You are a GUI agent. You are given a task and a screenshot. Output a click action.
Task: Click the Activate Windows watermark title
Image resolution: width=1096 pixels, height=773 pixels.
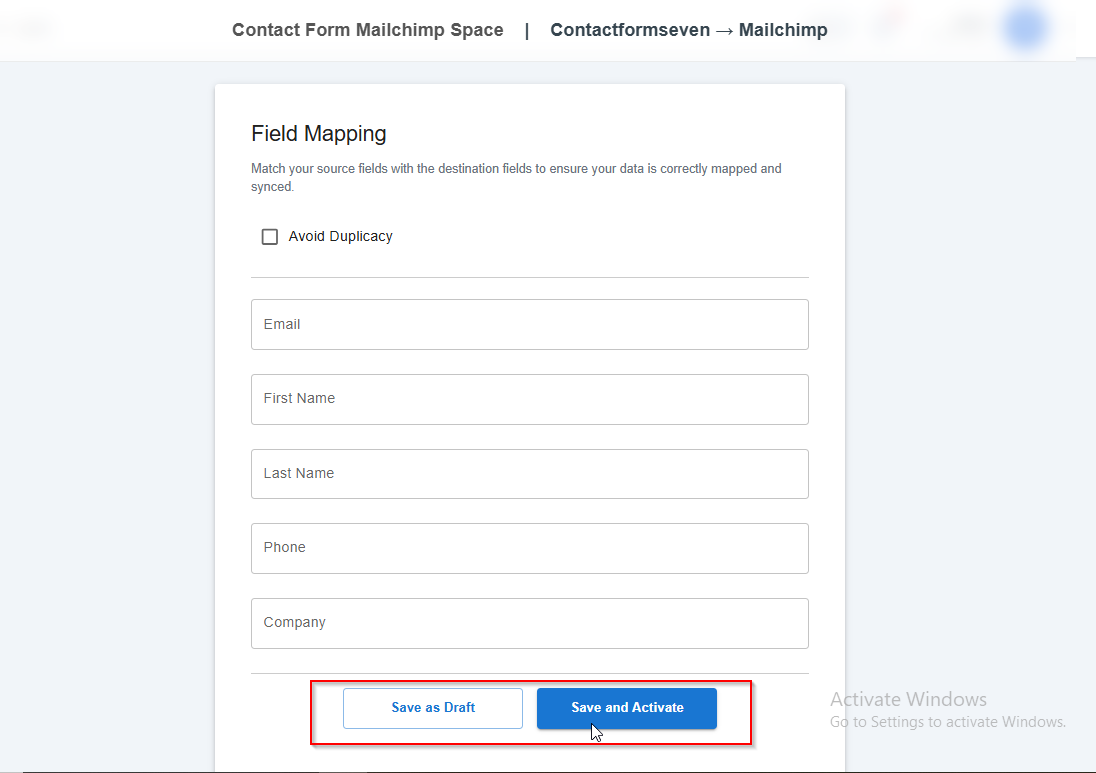pyautogui.click(x=908, y=699)
